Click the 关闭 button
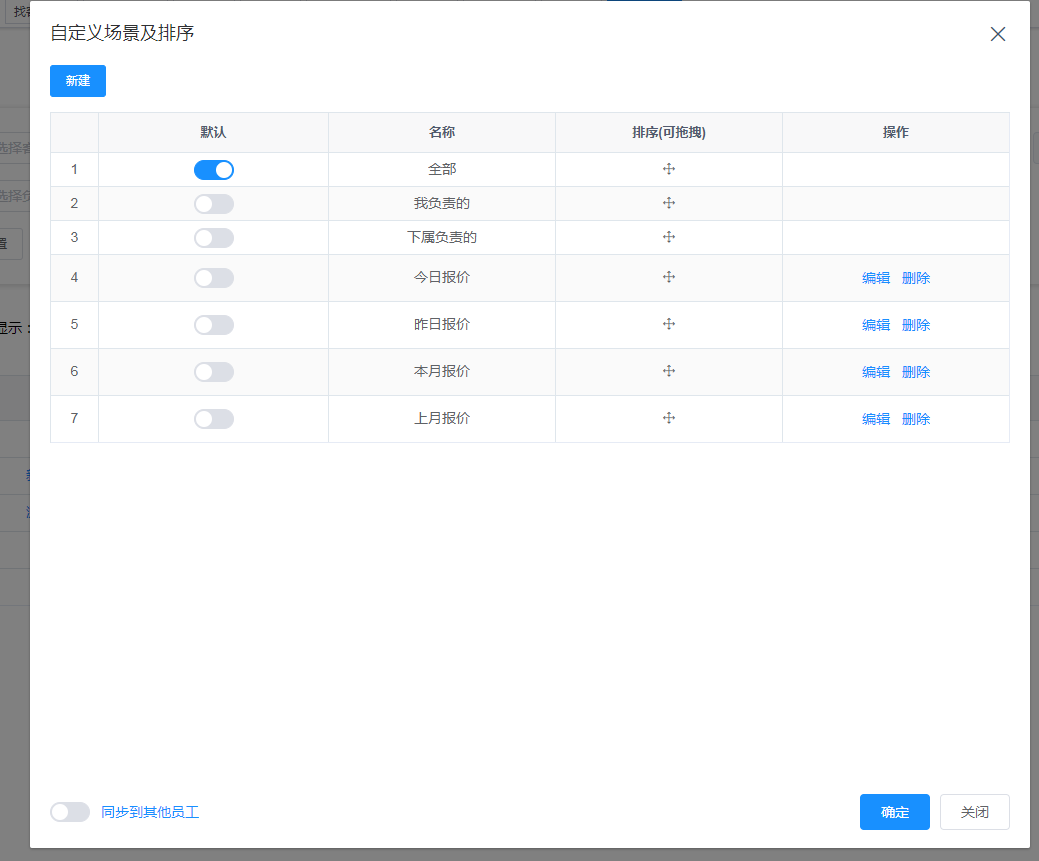Screen dimensions: 1039x861 [x=974, y=812]
